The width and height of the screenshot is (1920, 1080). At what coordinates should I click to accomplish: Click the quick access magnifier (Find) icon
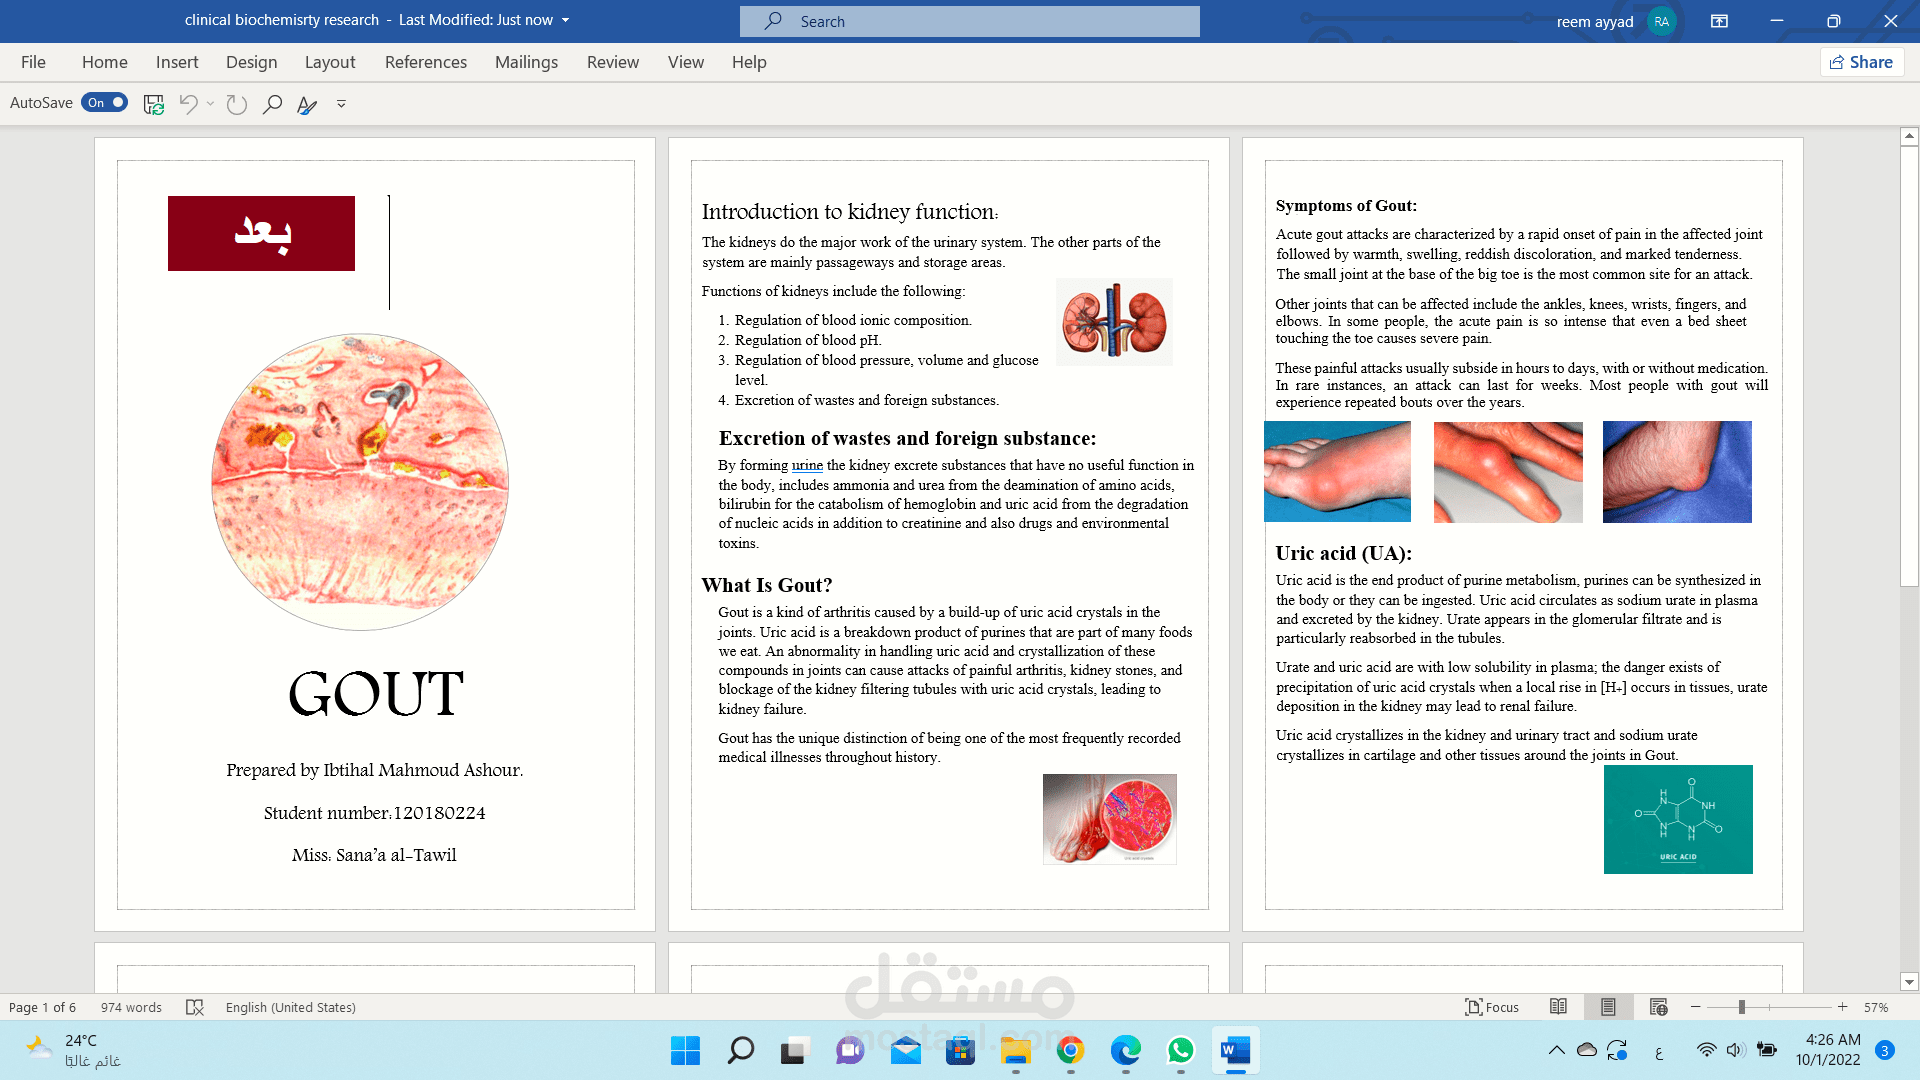(x=272, y=104)
